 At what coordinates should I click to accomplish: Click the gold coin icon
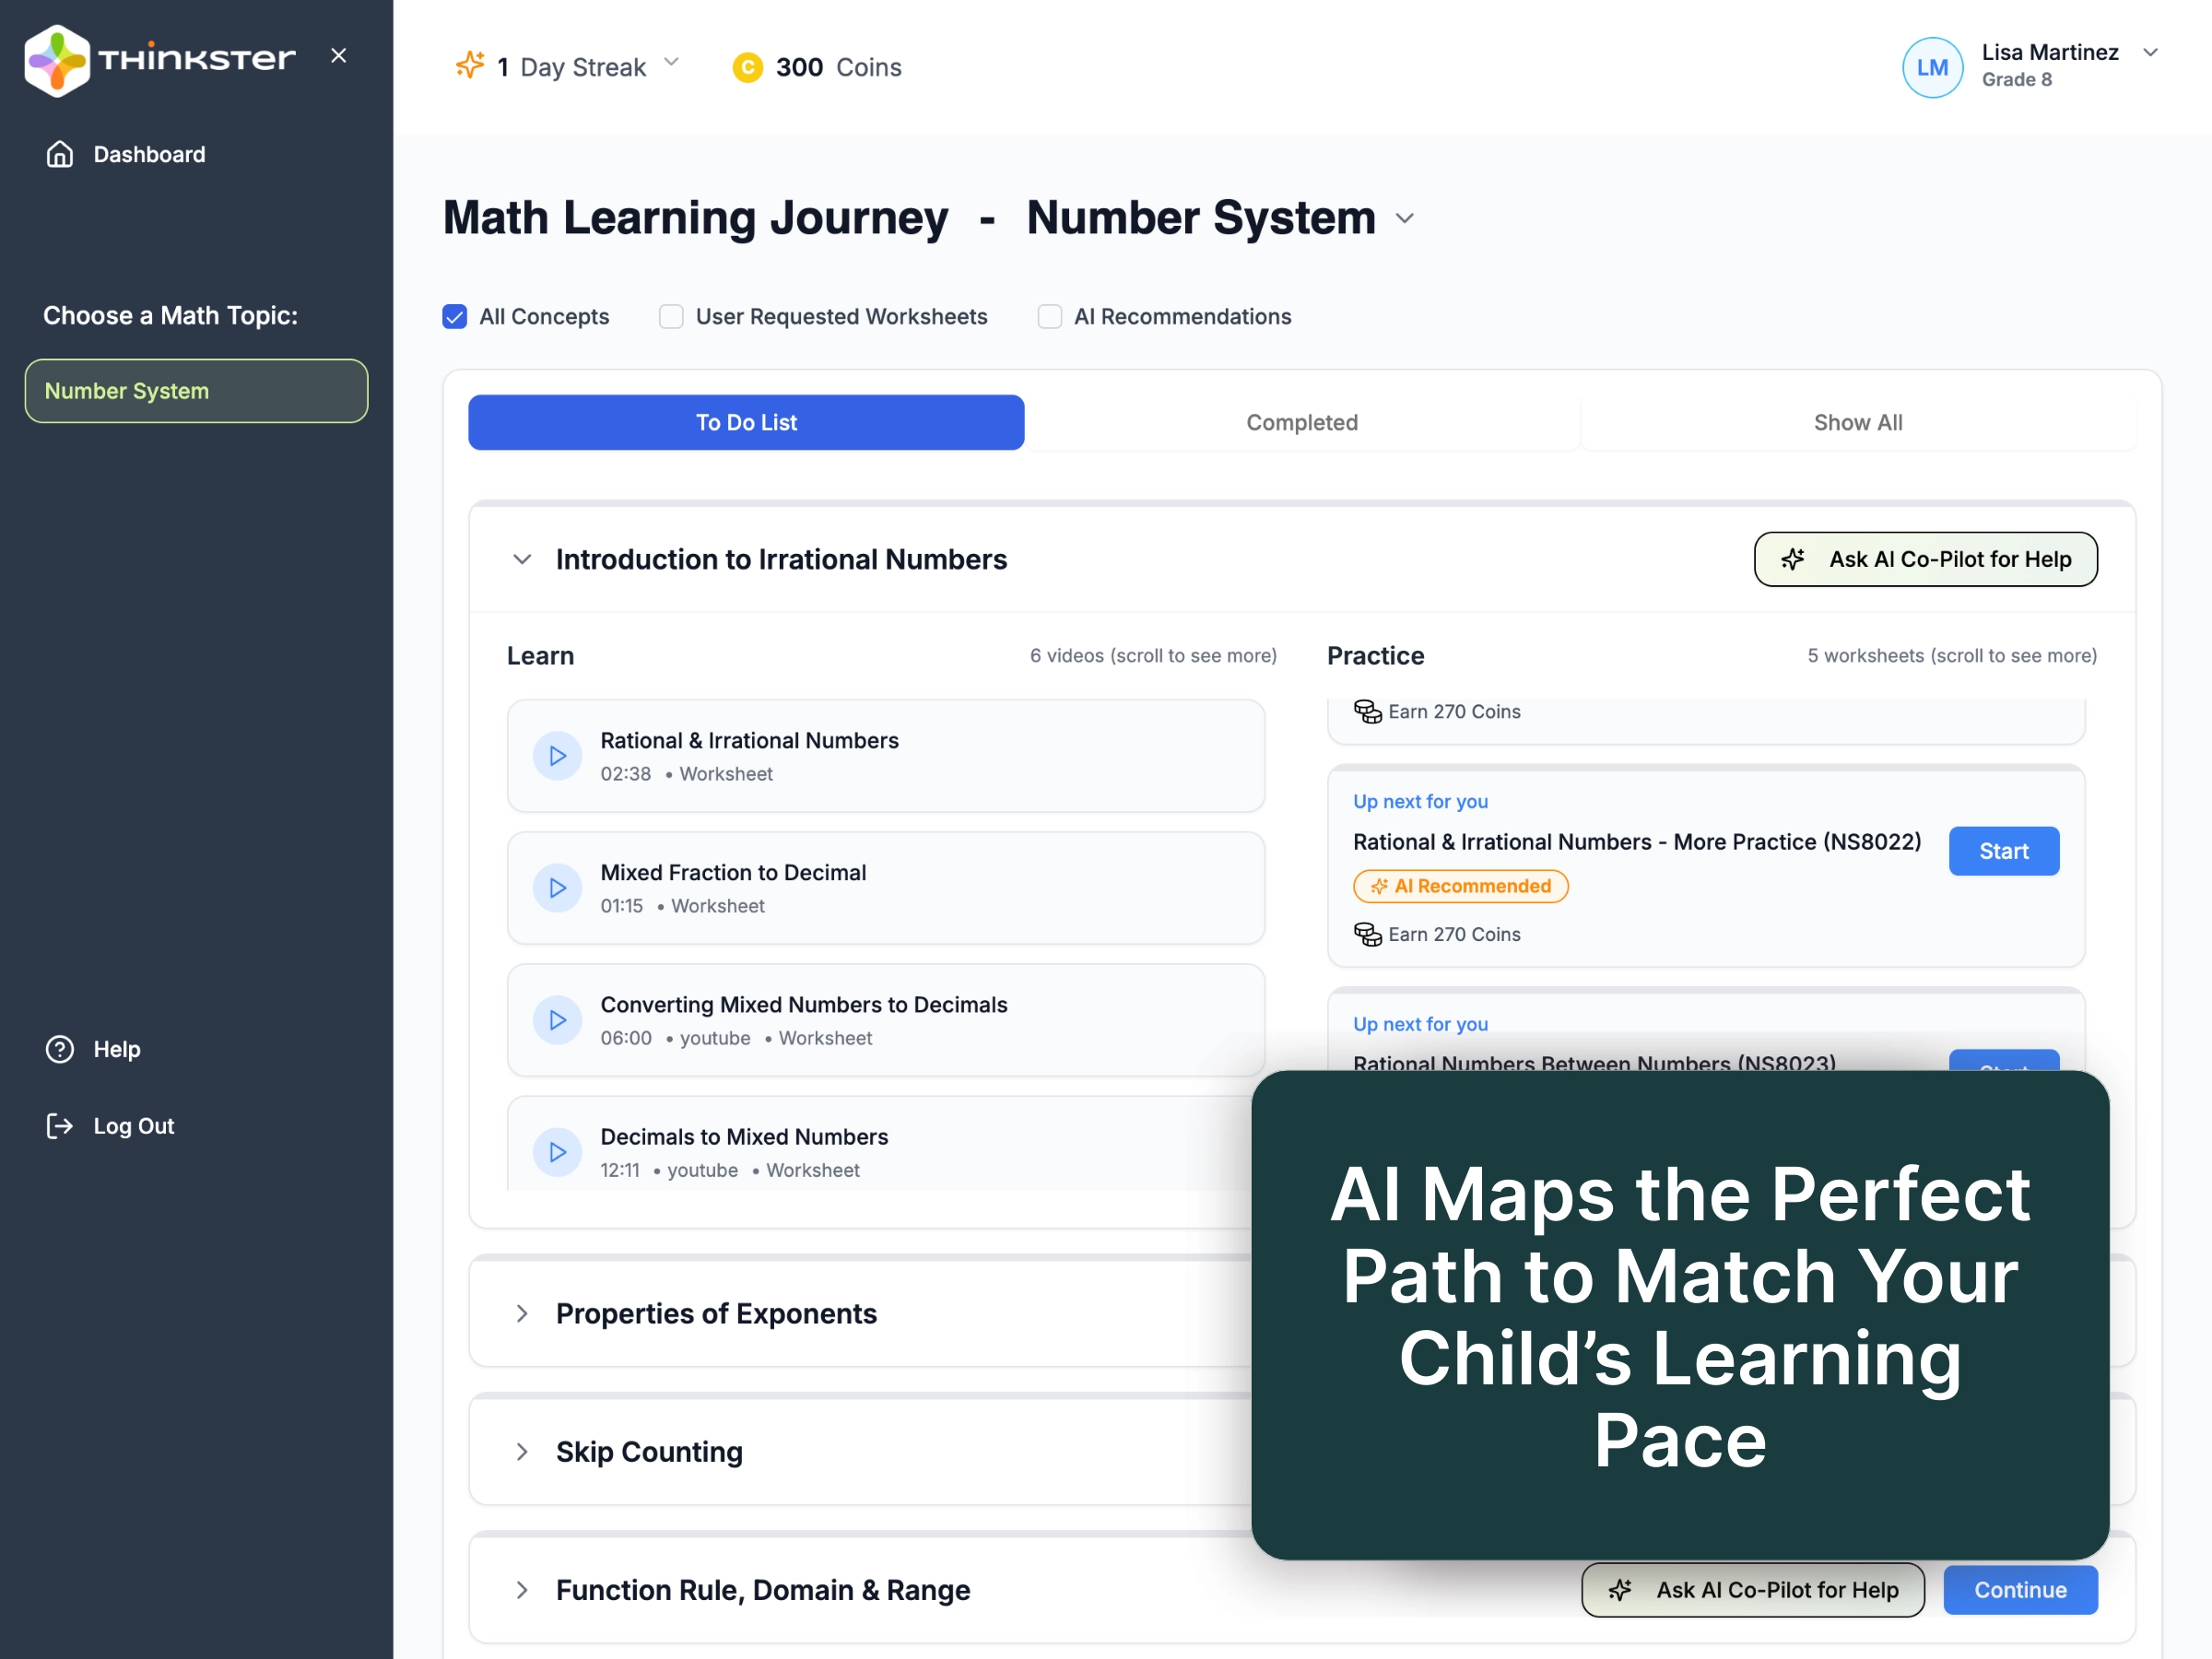(747, 67)
